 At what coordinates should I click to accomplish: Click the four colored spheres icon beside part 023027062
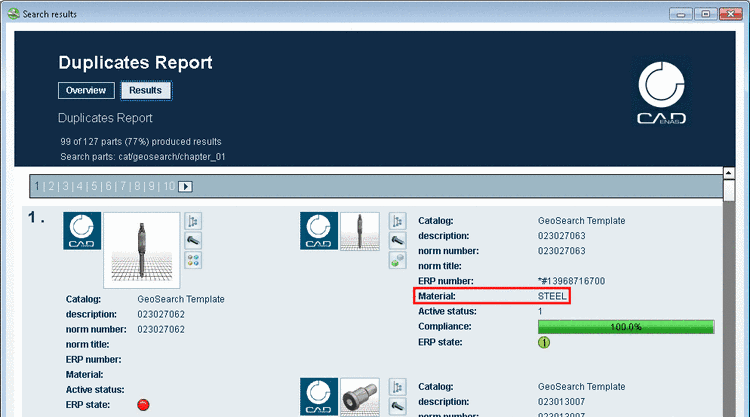pos(193,260)
